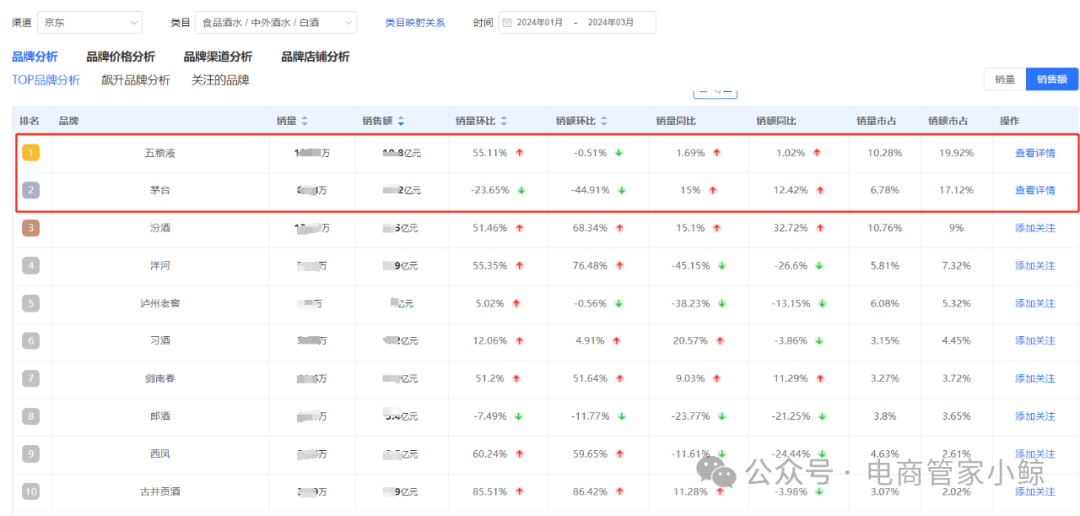Viewport: 1080px width, 516px height.
Task: Click 五粮液 销量市占 value 10.28%
Action: click(x=885, y=153)
